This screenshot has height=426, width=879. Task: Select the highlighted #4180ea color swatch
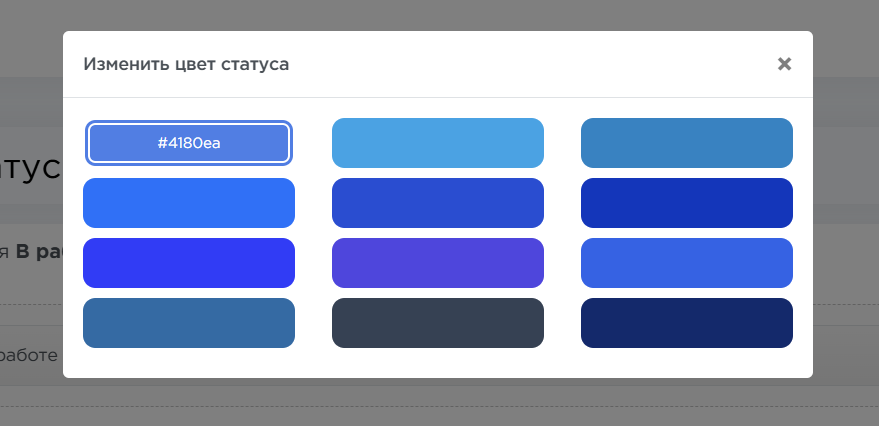click(189, 143)
